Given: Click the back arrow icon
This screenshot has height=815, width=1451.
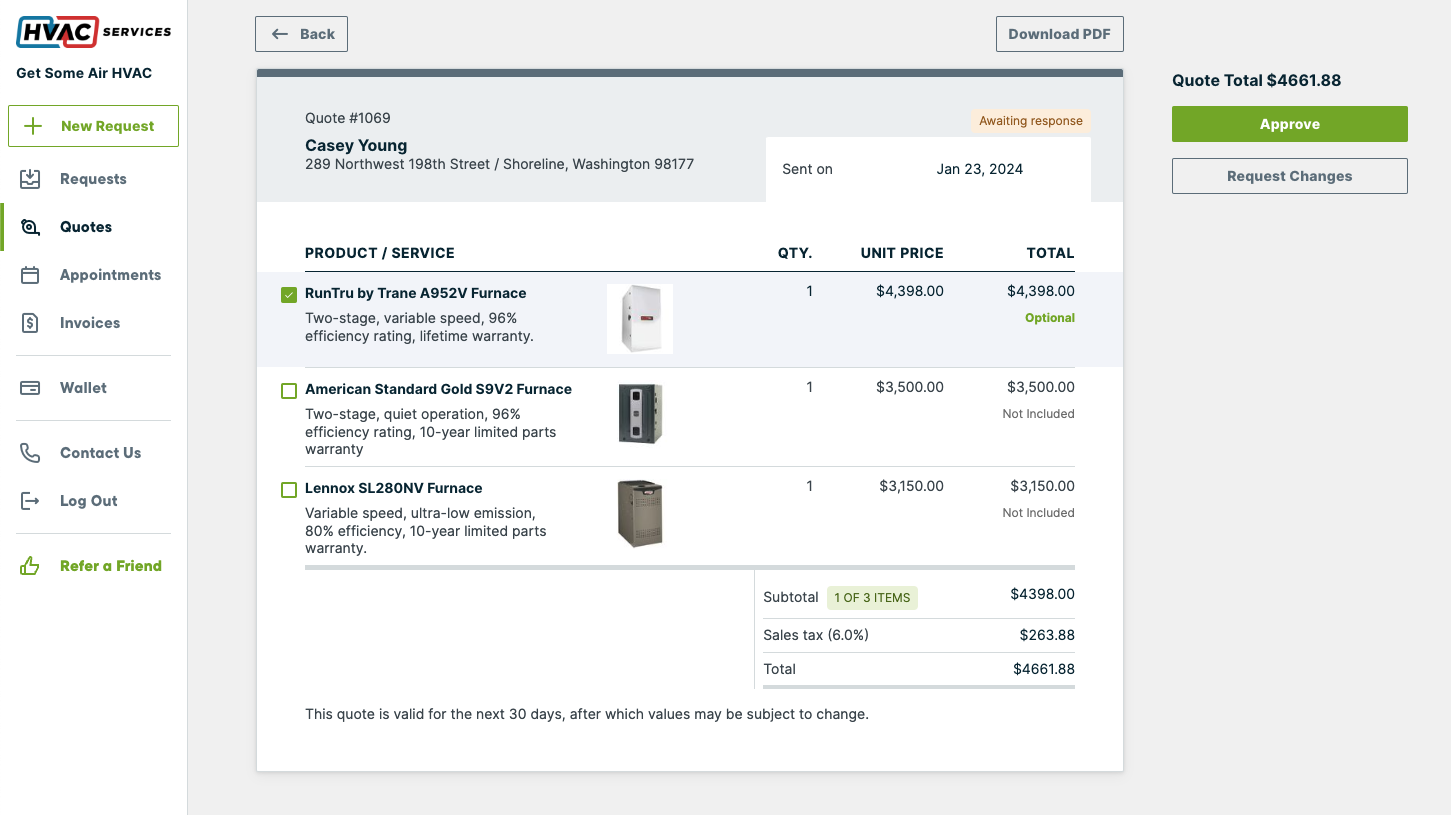Looking at the screenshot, I should pyautogui.click(x=280, y=34).
